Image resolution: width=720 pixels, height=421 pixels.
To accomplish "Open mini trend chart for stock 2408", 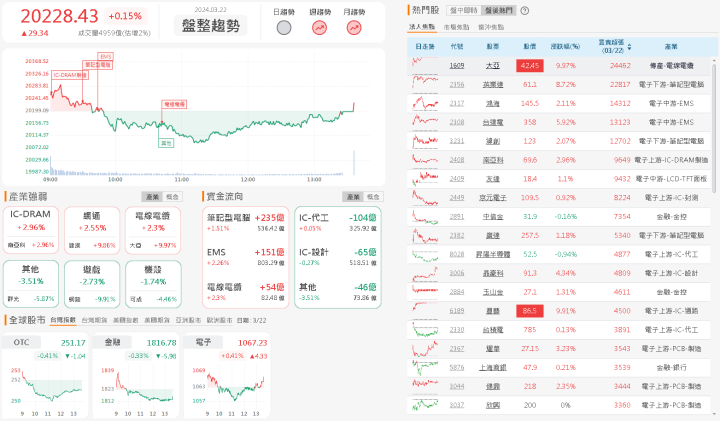I will tap(425, 160).
